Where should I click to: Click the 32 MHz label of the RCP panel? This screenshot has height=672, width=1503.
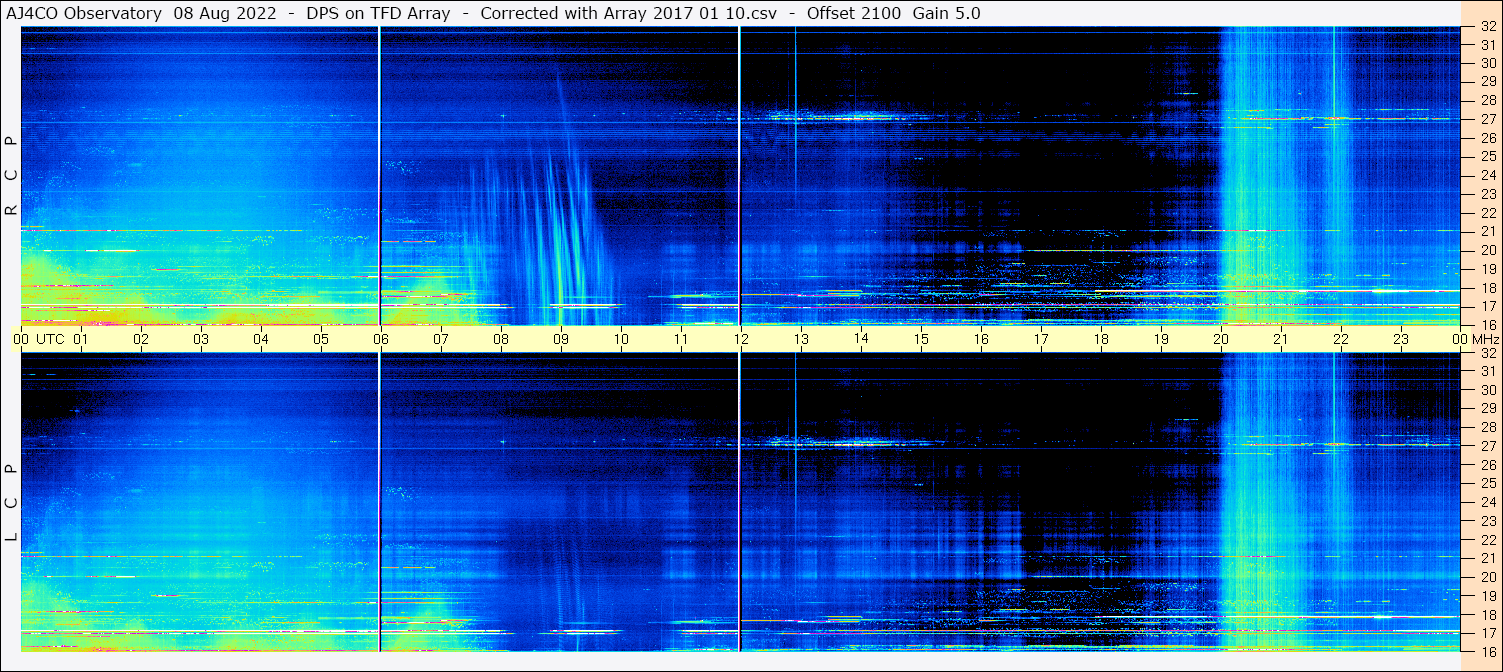(1487, 26)
